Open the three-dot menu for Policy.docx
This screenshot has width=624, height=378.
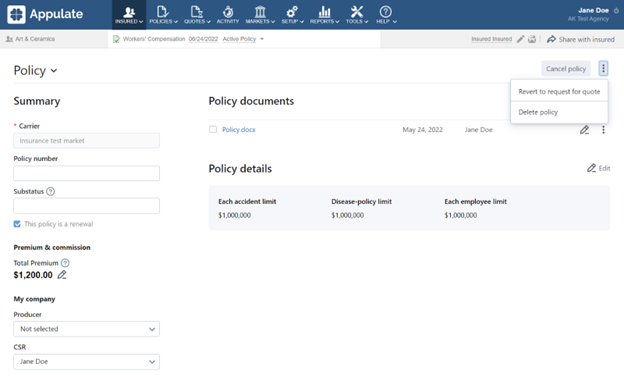coord(603,130)
